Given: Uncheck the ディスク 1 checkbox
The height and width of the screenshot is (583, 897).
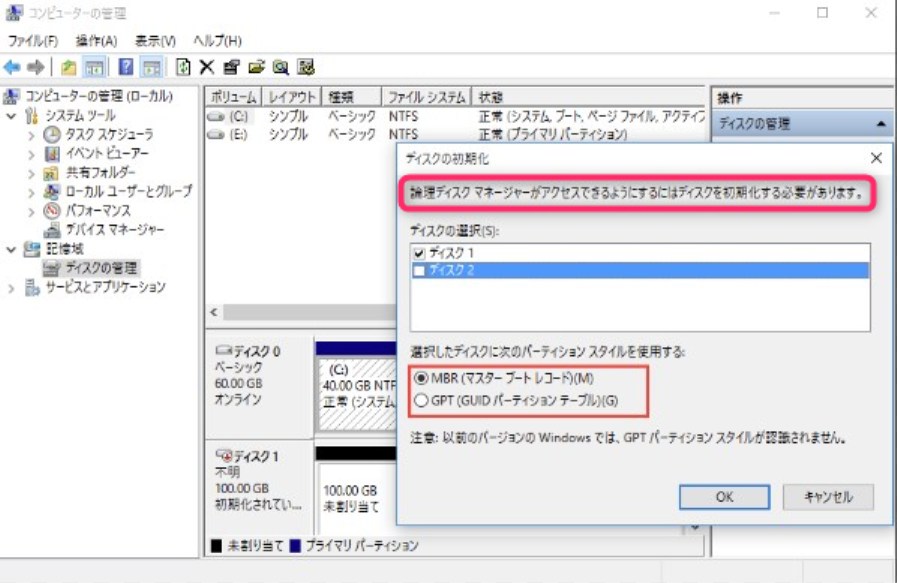Looking at the screenshot, I should (420, 253).
